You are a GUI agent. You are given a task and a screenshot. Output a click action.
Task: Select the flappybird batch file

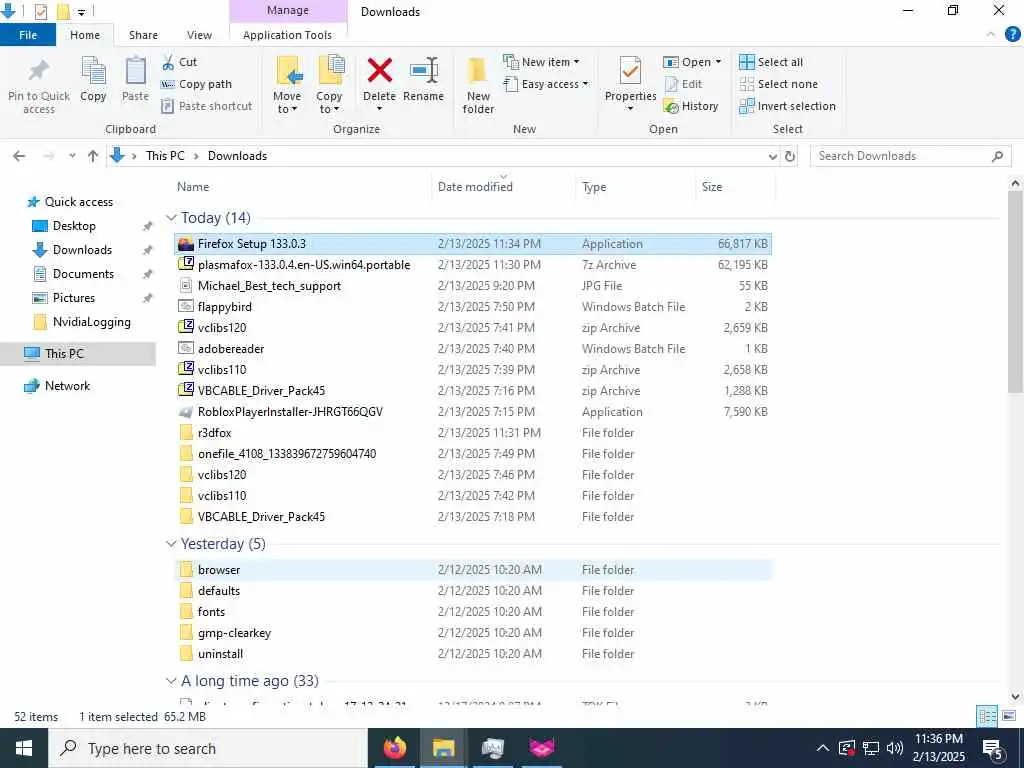473,307
